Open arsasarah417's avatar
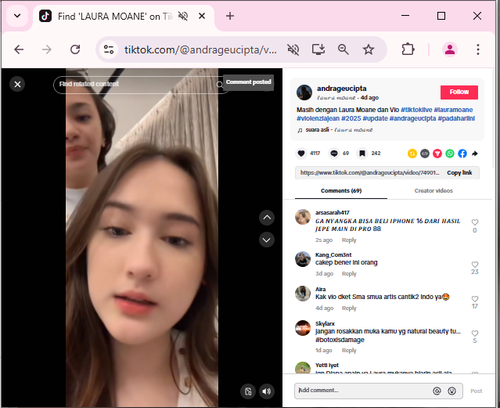The height and width of the screenshot is (408, 500). tap(303, 217)
